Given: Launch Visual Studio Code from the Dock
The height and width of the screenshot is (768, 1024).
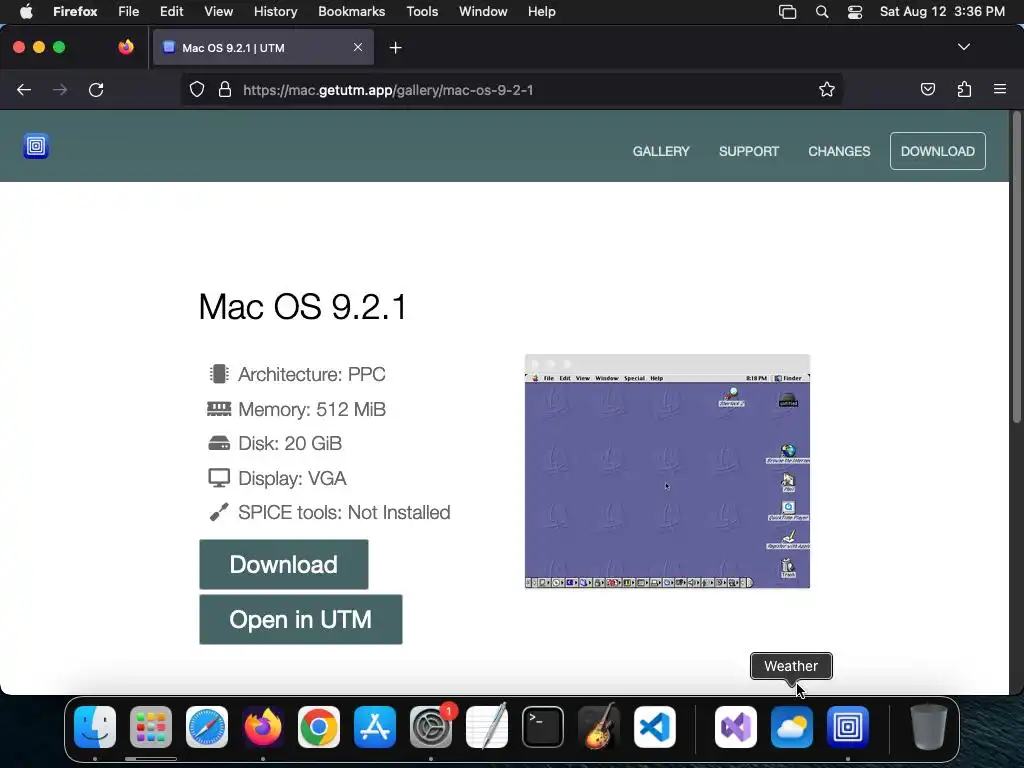Looking at the screenshot, I should tap(654, 727).
